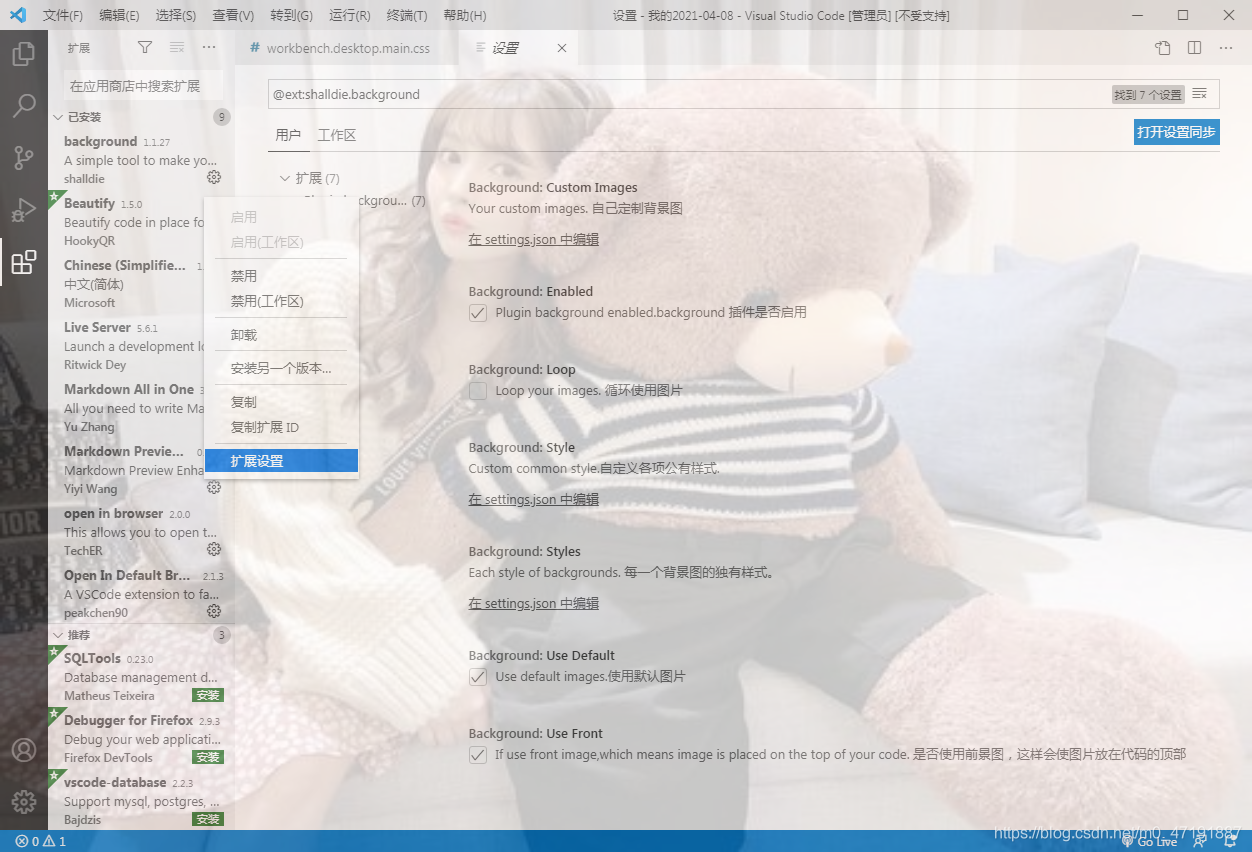Close the 设置 editor tab
The image size is (1252, 852).
pos(562,48)
